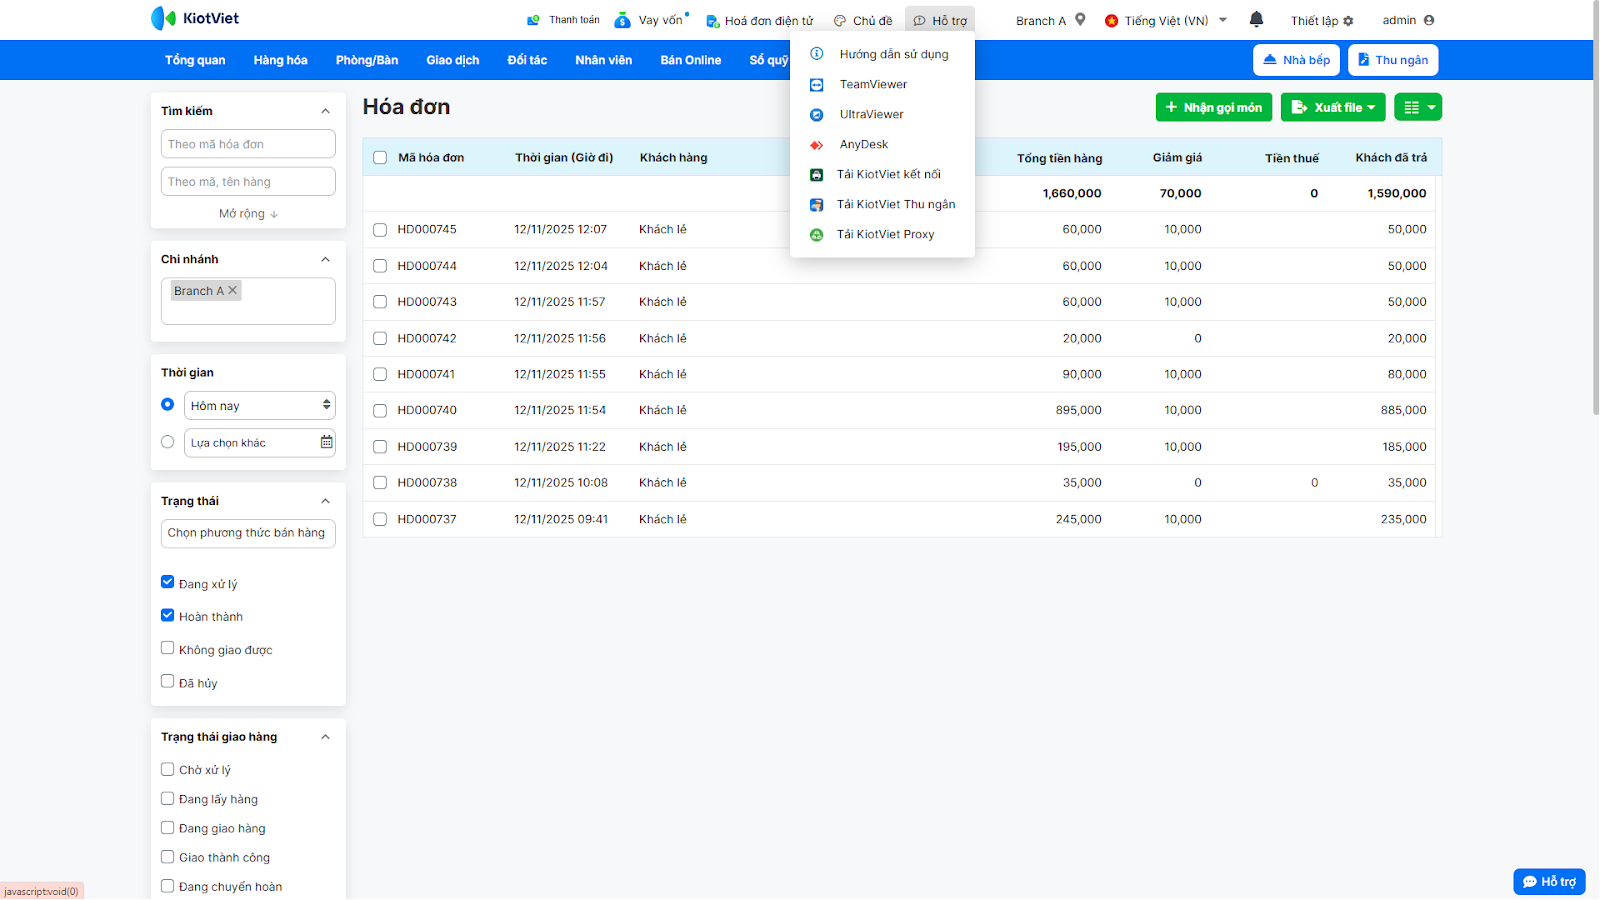This screenshot has width=1600, height=900.
Task: Click the AnyDesk icon
Action: pos(817,145)
